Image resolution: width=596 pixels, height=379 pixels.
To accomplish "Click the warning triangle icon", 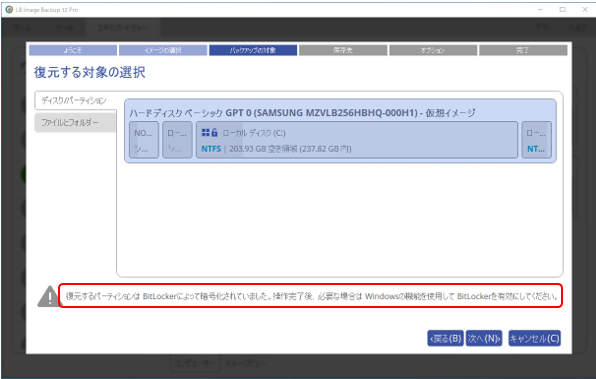I will coord(48,296).
